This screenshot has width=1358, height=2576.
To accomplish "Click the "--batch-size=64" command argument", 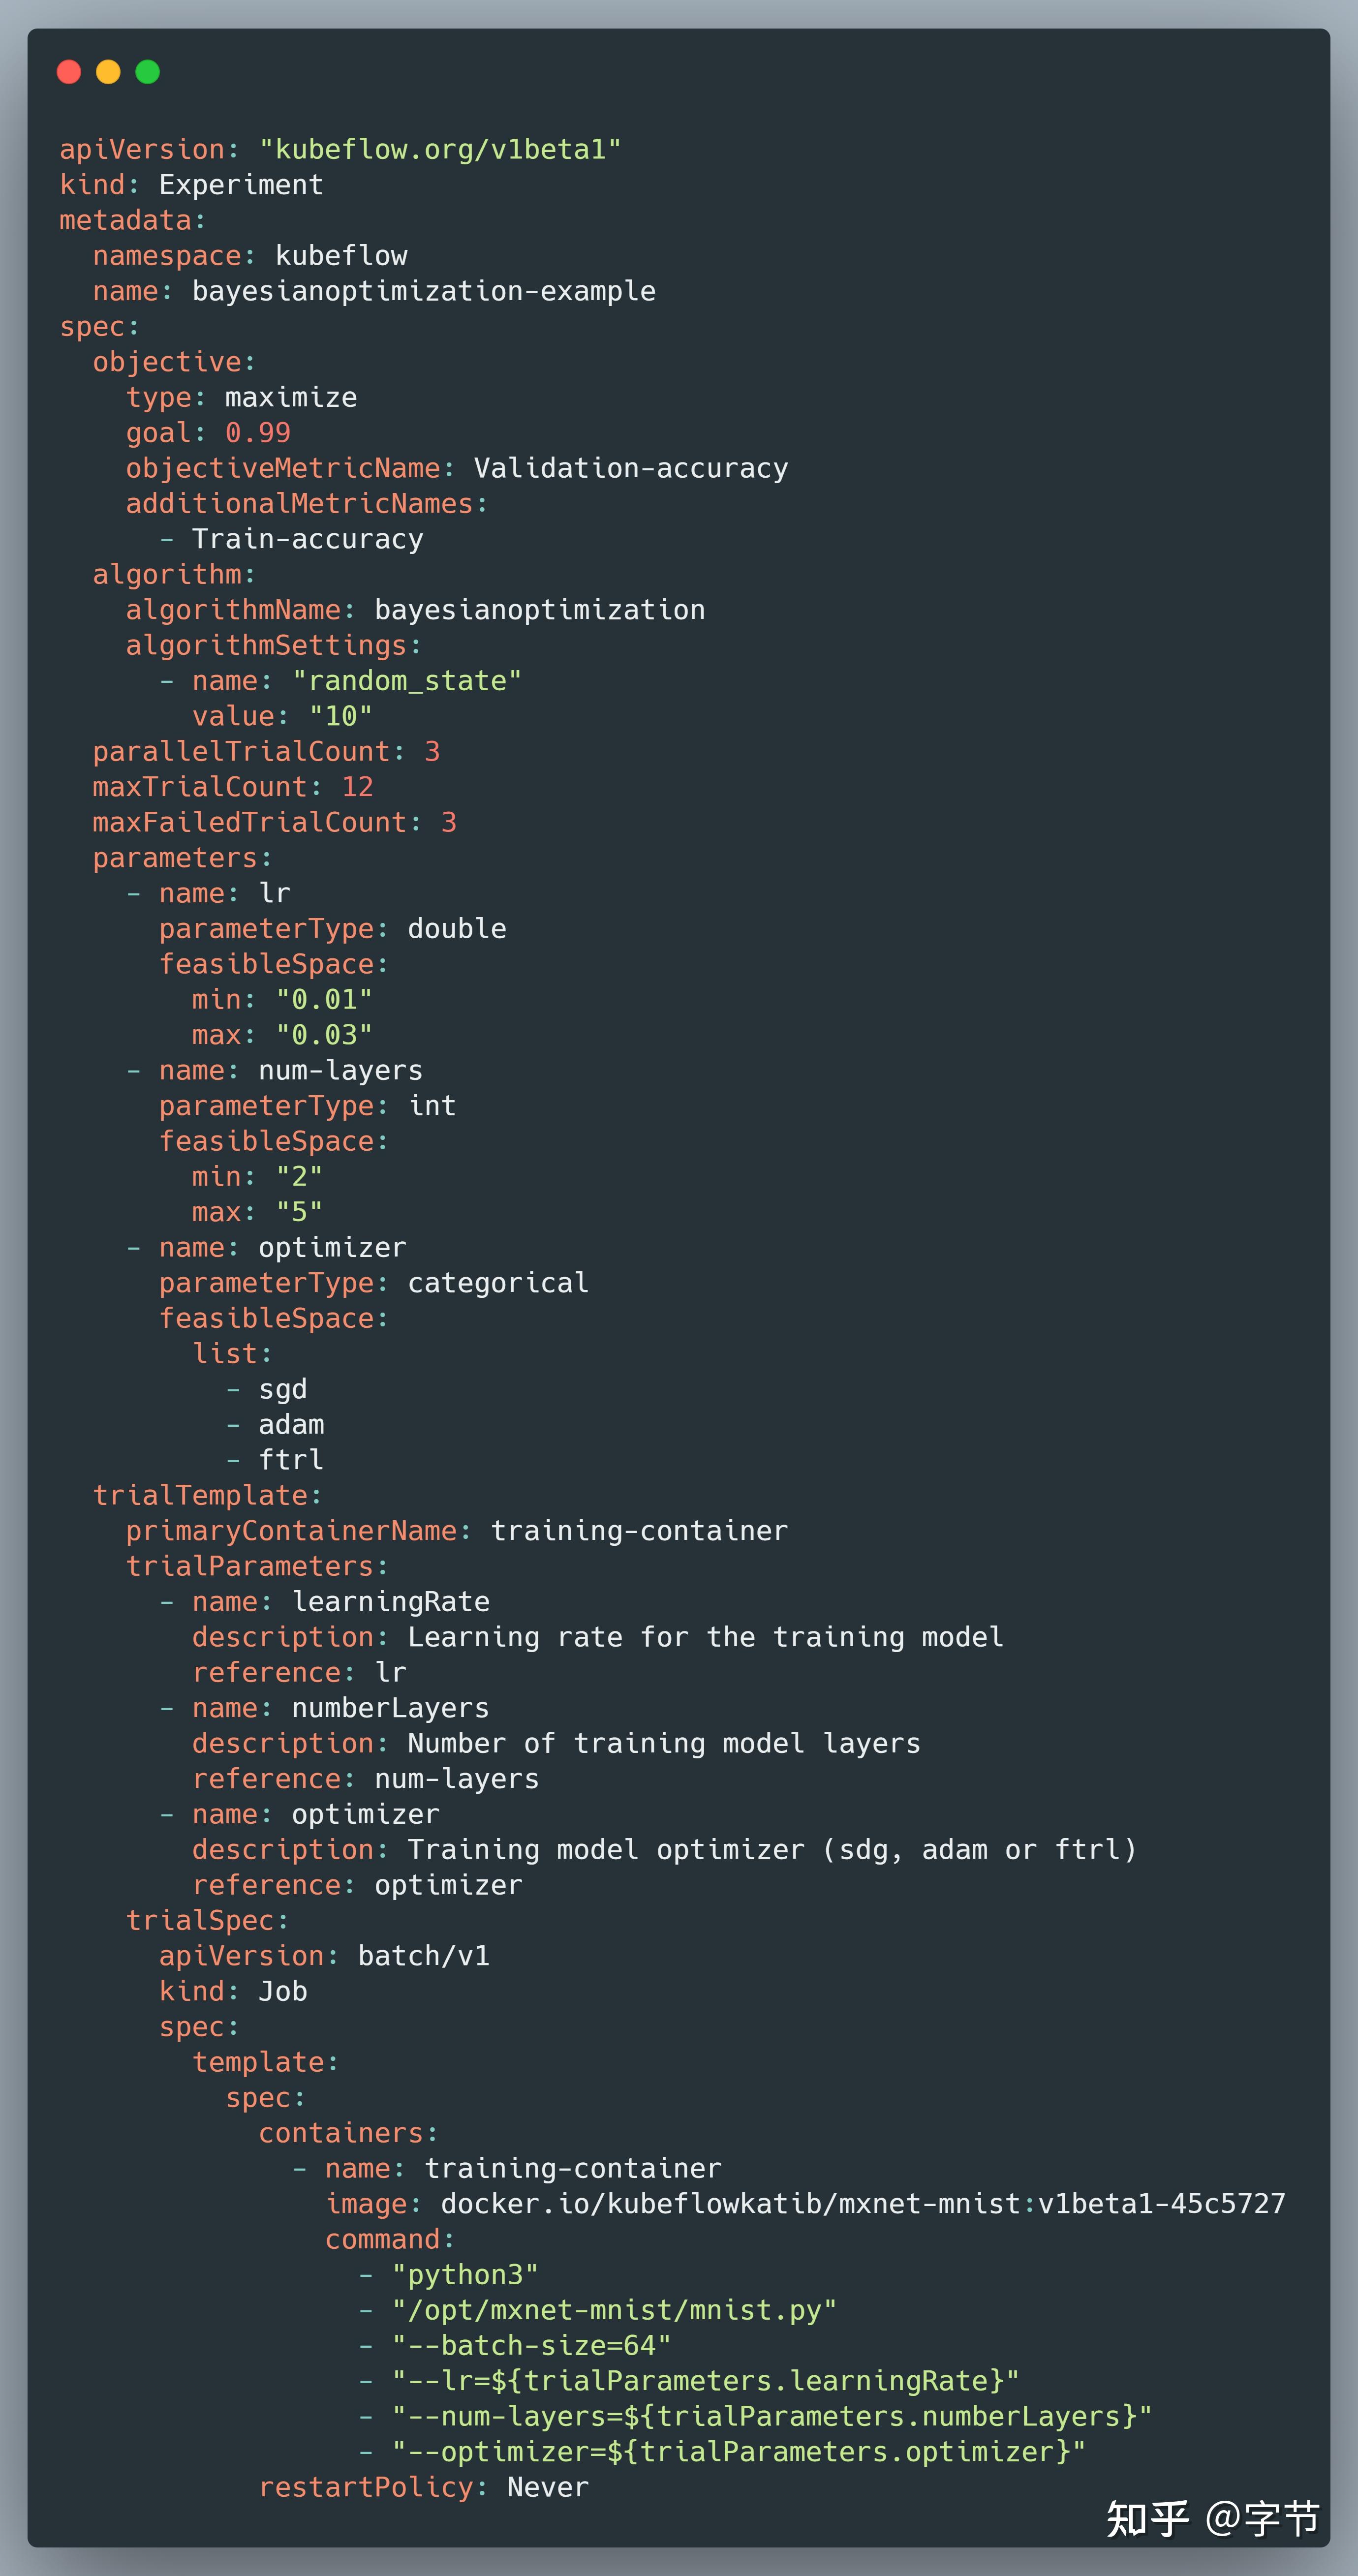I will (531, 2345).
